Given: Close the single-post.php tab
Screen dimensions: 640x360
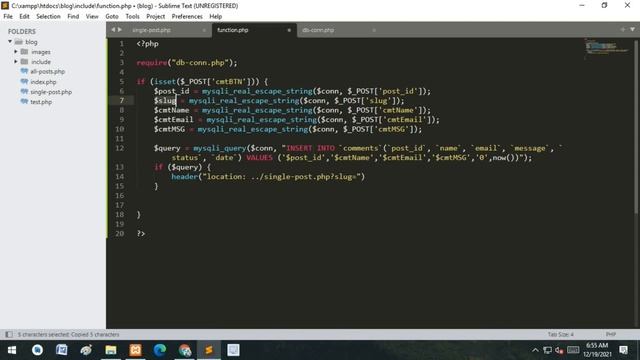Looking at the screenshot, I should [x=204, y=30].
